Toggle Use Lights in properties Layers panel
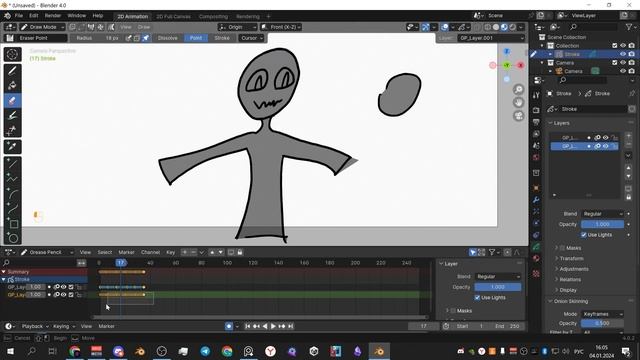This screenshot has width=640, height=360. (584, 235)
